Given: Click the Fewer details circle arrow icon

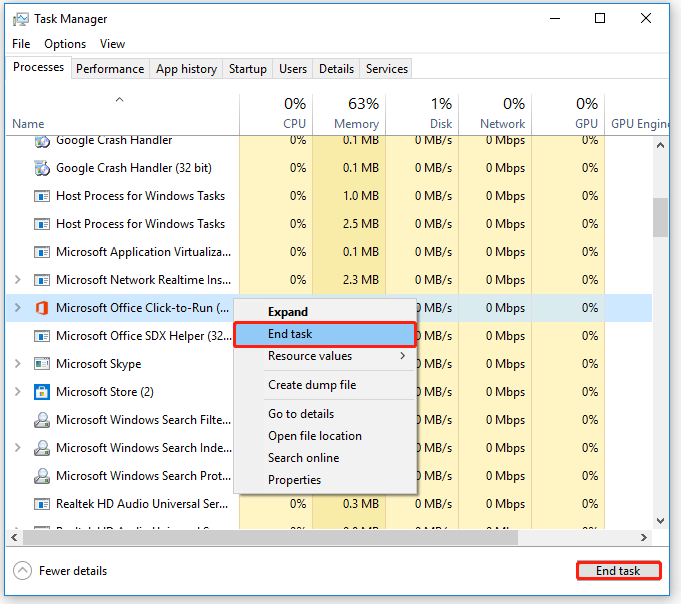Looking at the screenshot, I should click(x=22, y=571).
